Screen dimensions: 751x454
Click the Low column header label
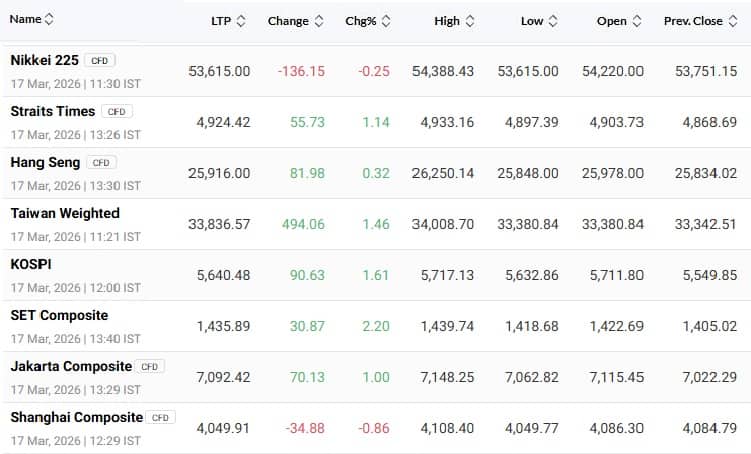click(x=532, y=21)
